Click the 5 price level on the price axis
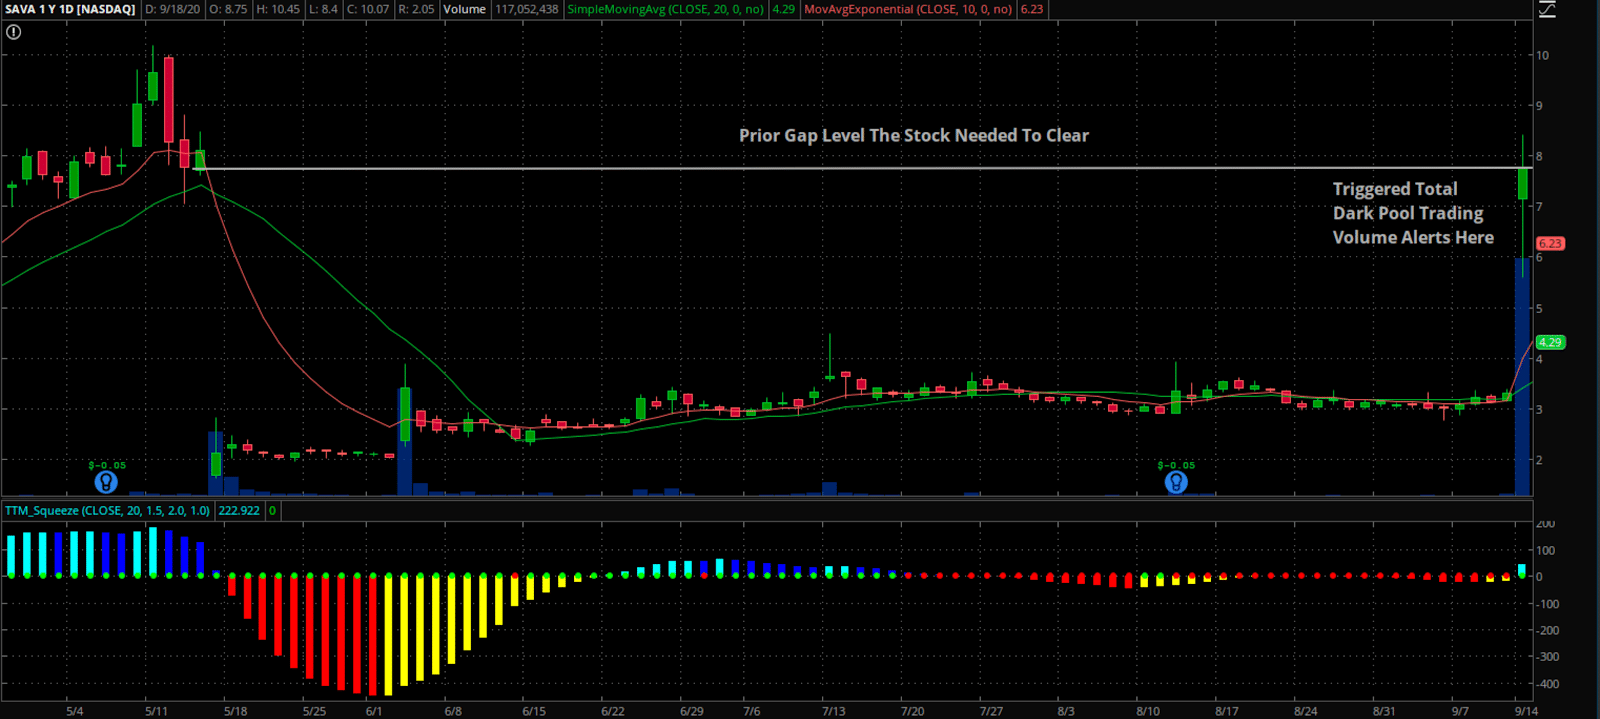 click(1540, 308)
